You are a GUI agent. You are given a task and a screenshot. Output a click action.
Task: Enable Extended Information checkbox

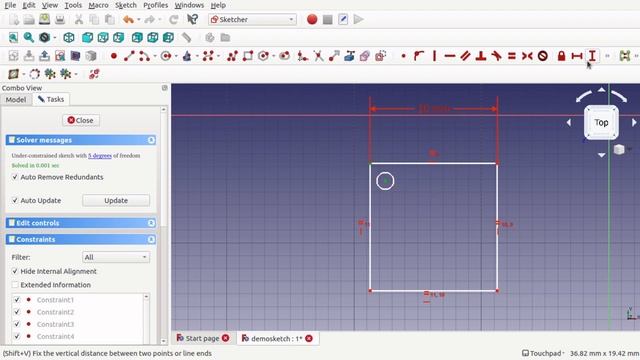[15, 285]
